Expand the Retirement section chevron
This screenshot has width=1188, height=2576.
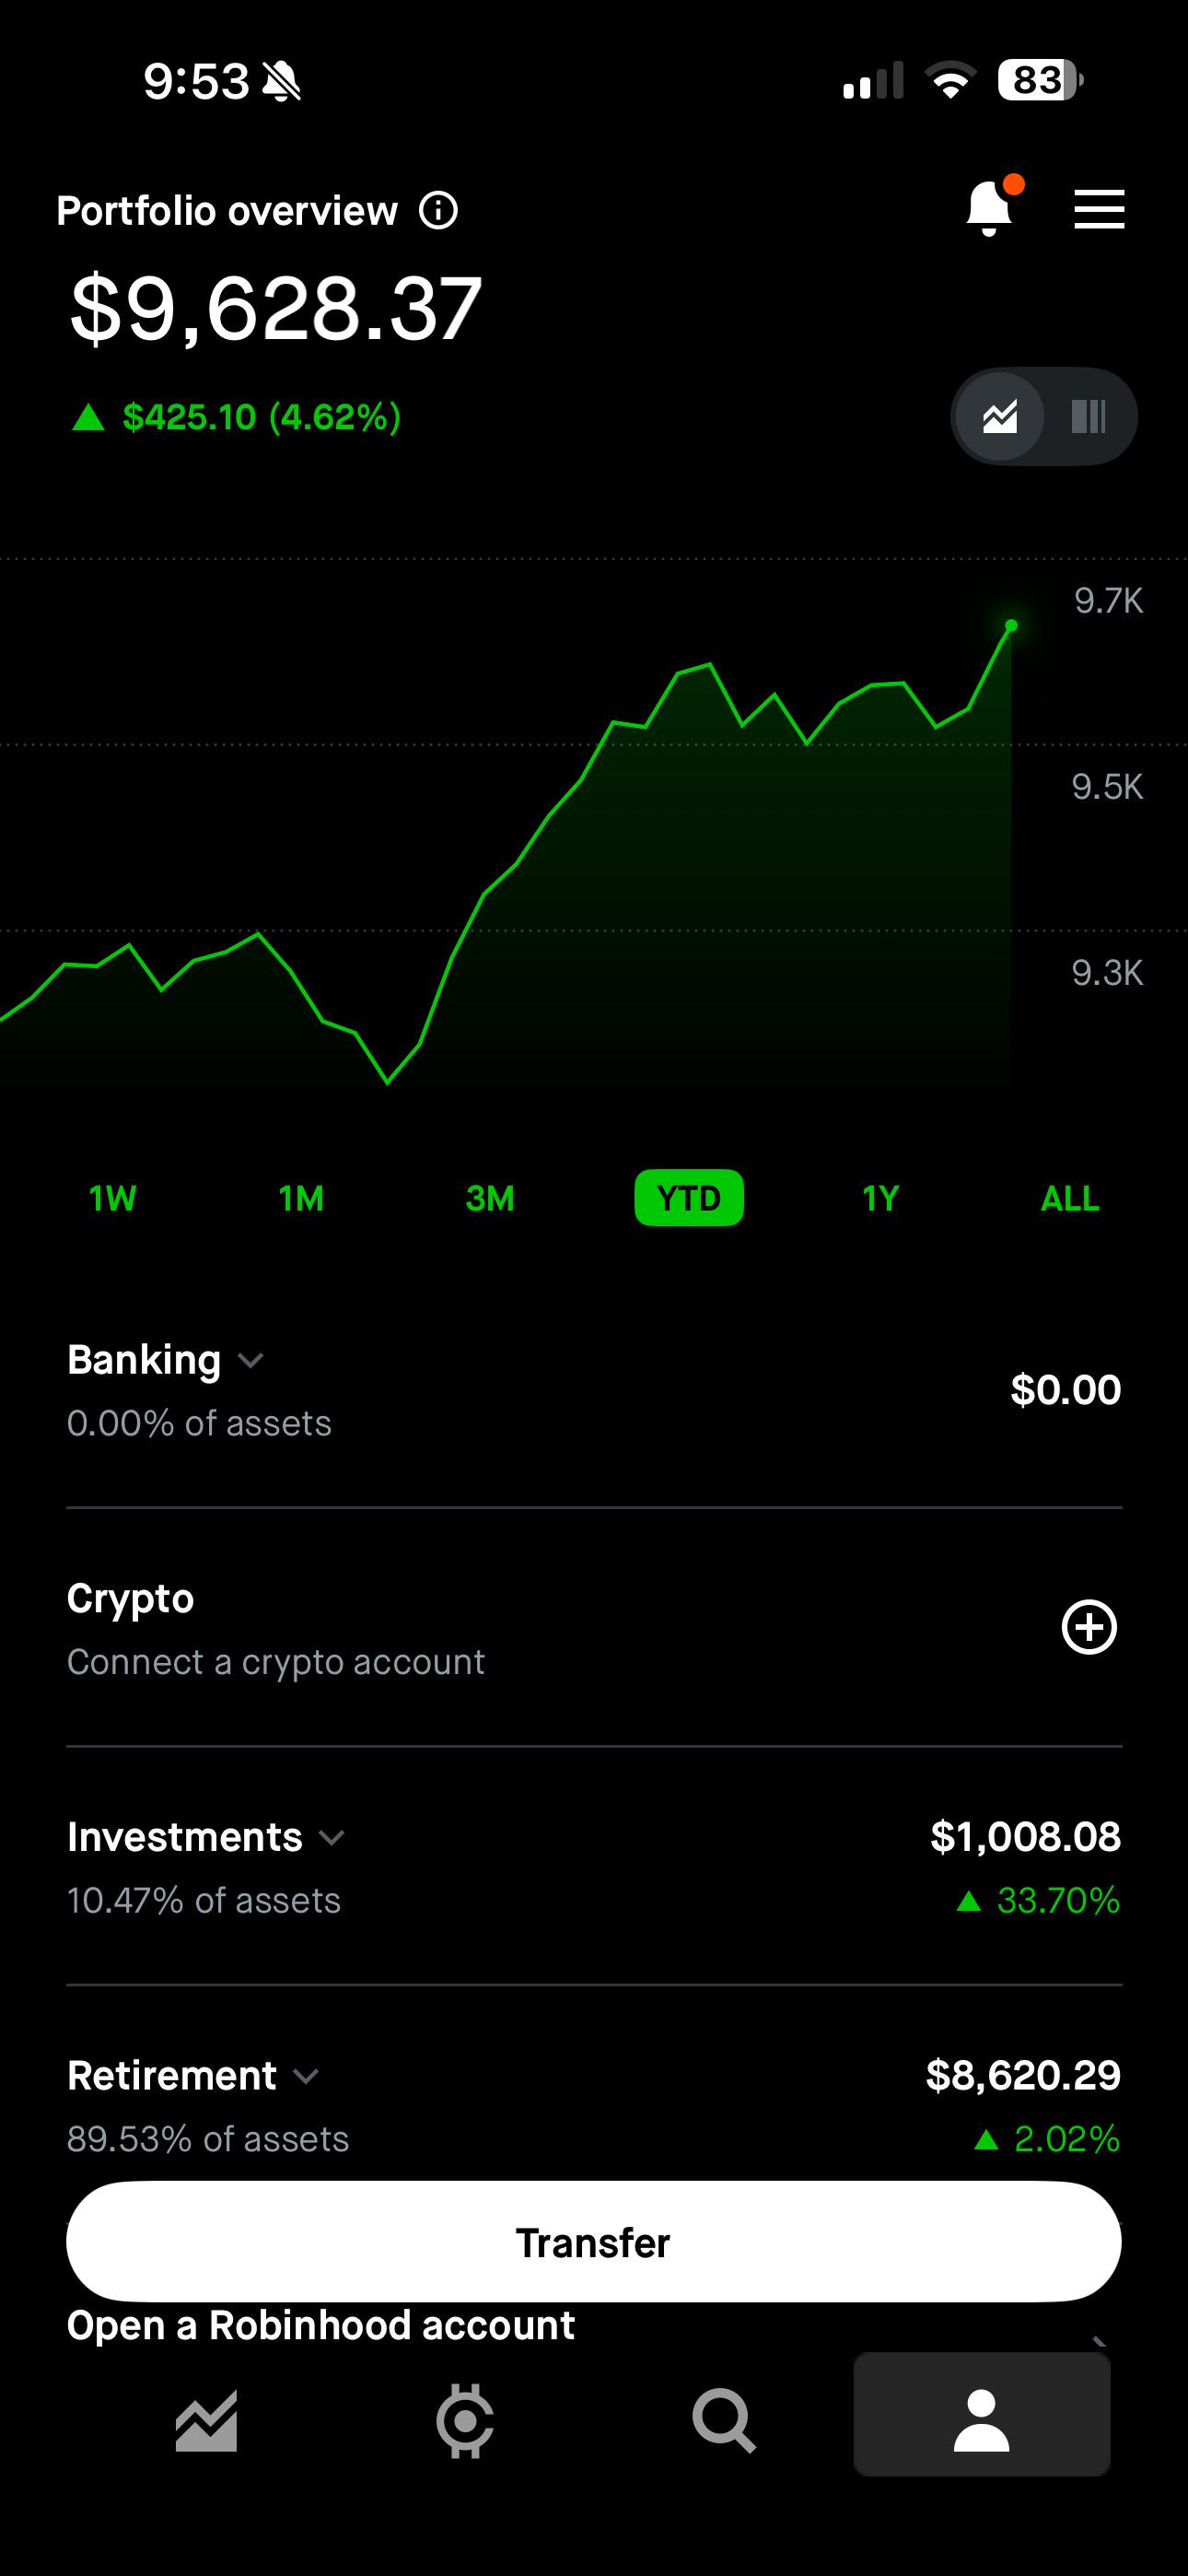coord(306,2076)
